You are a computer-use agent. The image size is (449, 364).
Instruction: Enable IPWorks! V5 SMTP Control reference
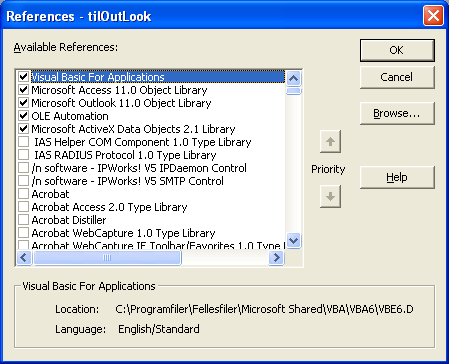(23, 181)
